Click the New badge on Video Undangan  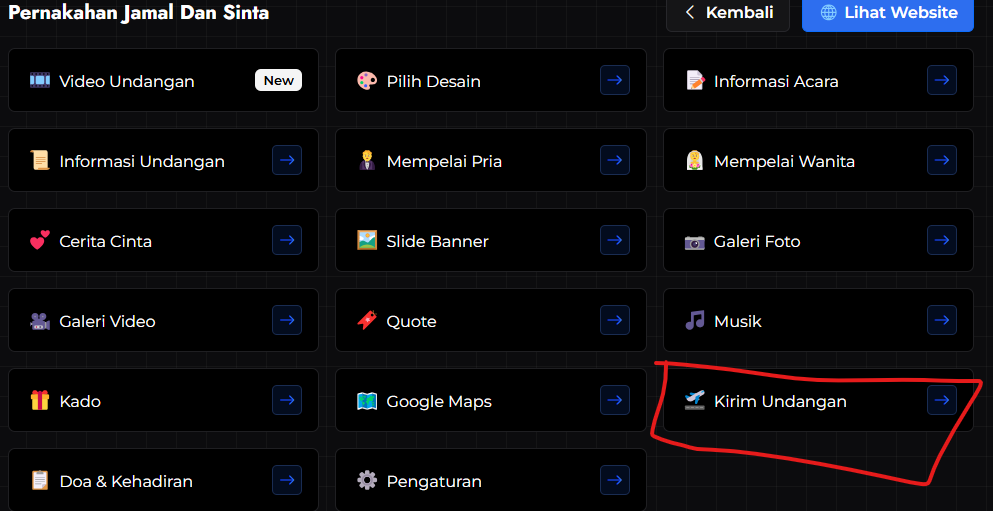278,80
